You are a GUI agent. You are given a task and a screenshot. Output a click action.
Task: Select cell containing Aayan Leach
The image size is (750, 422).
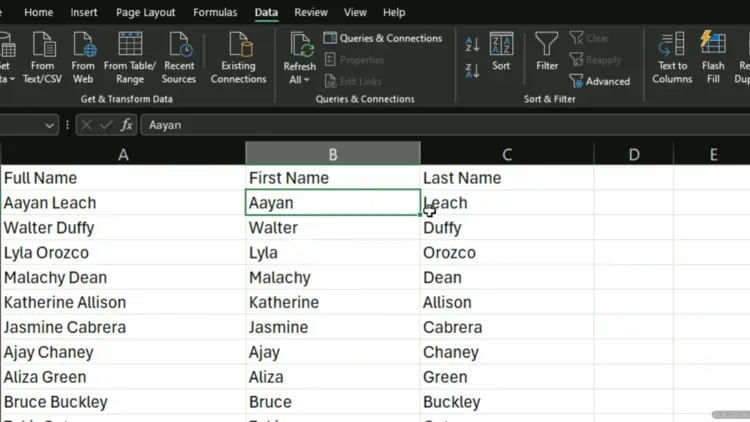(x=123, y=203)
